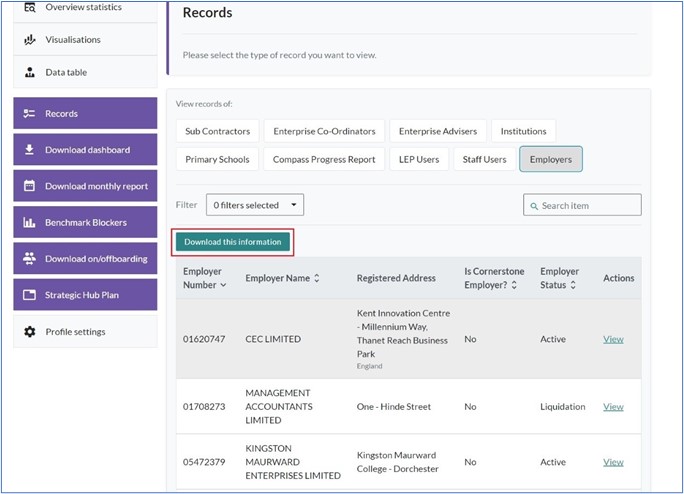Click the on/offboarding people icon
This screenshot has width=684, height=494.
(x=29, y=258)
